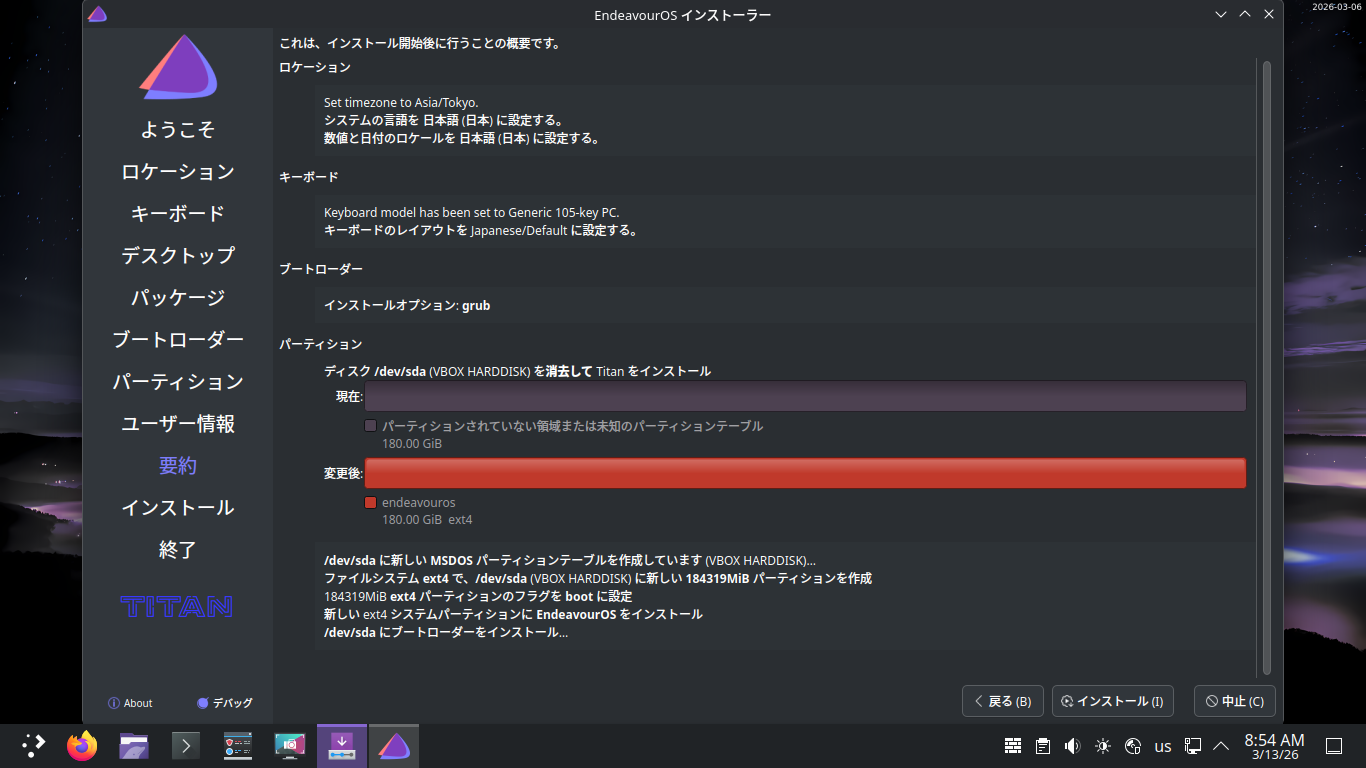1366x768 pixels.
Task: Click the large EndeavourOS logo in the sidebar
Action: point(178,68)
